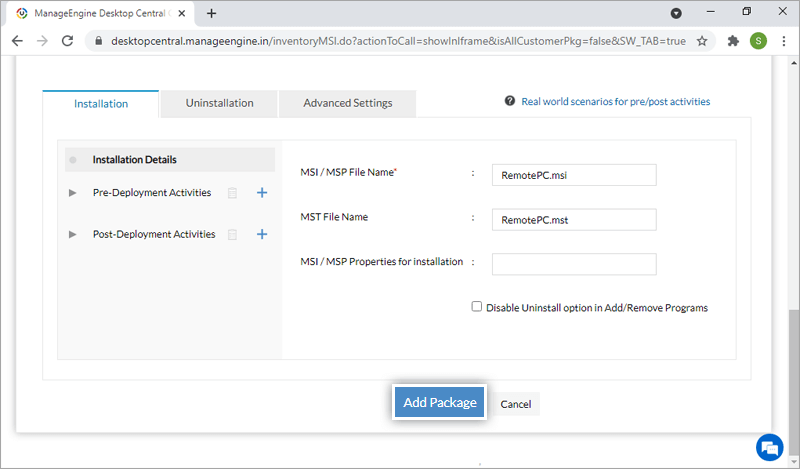Screen dimensions: 800x469
Task: Open the Chrome three-dot menu
Action: click(x=782, y=41)
